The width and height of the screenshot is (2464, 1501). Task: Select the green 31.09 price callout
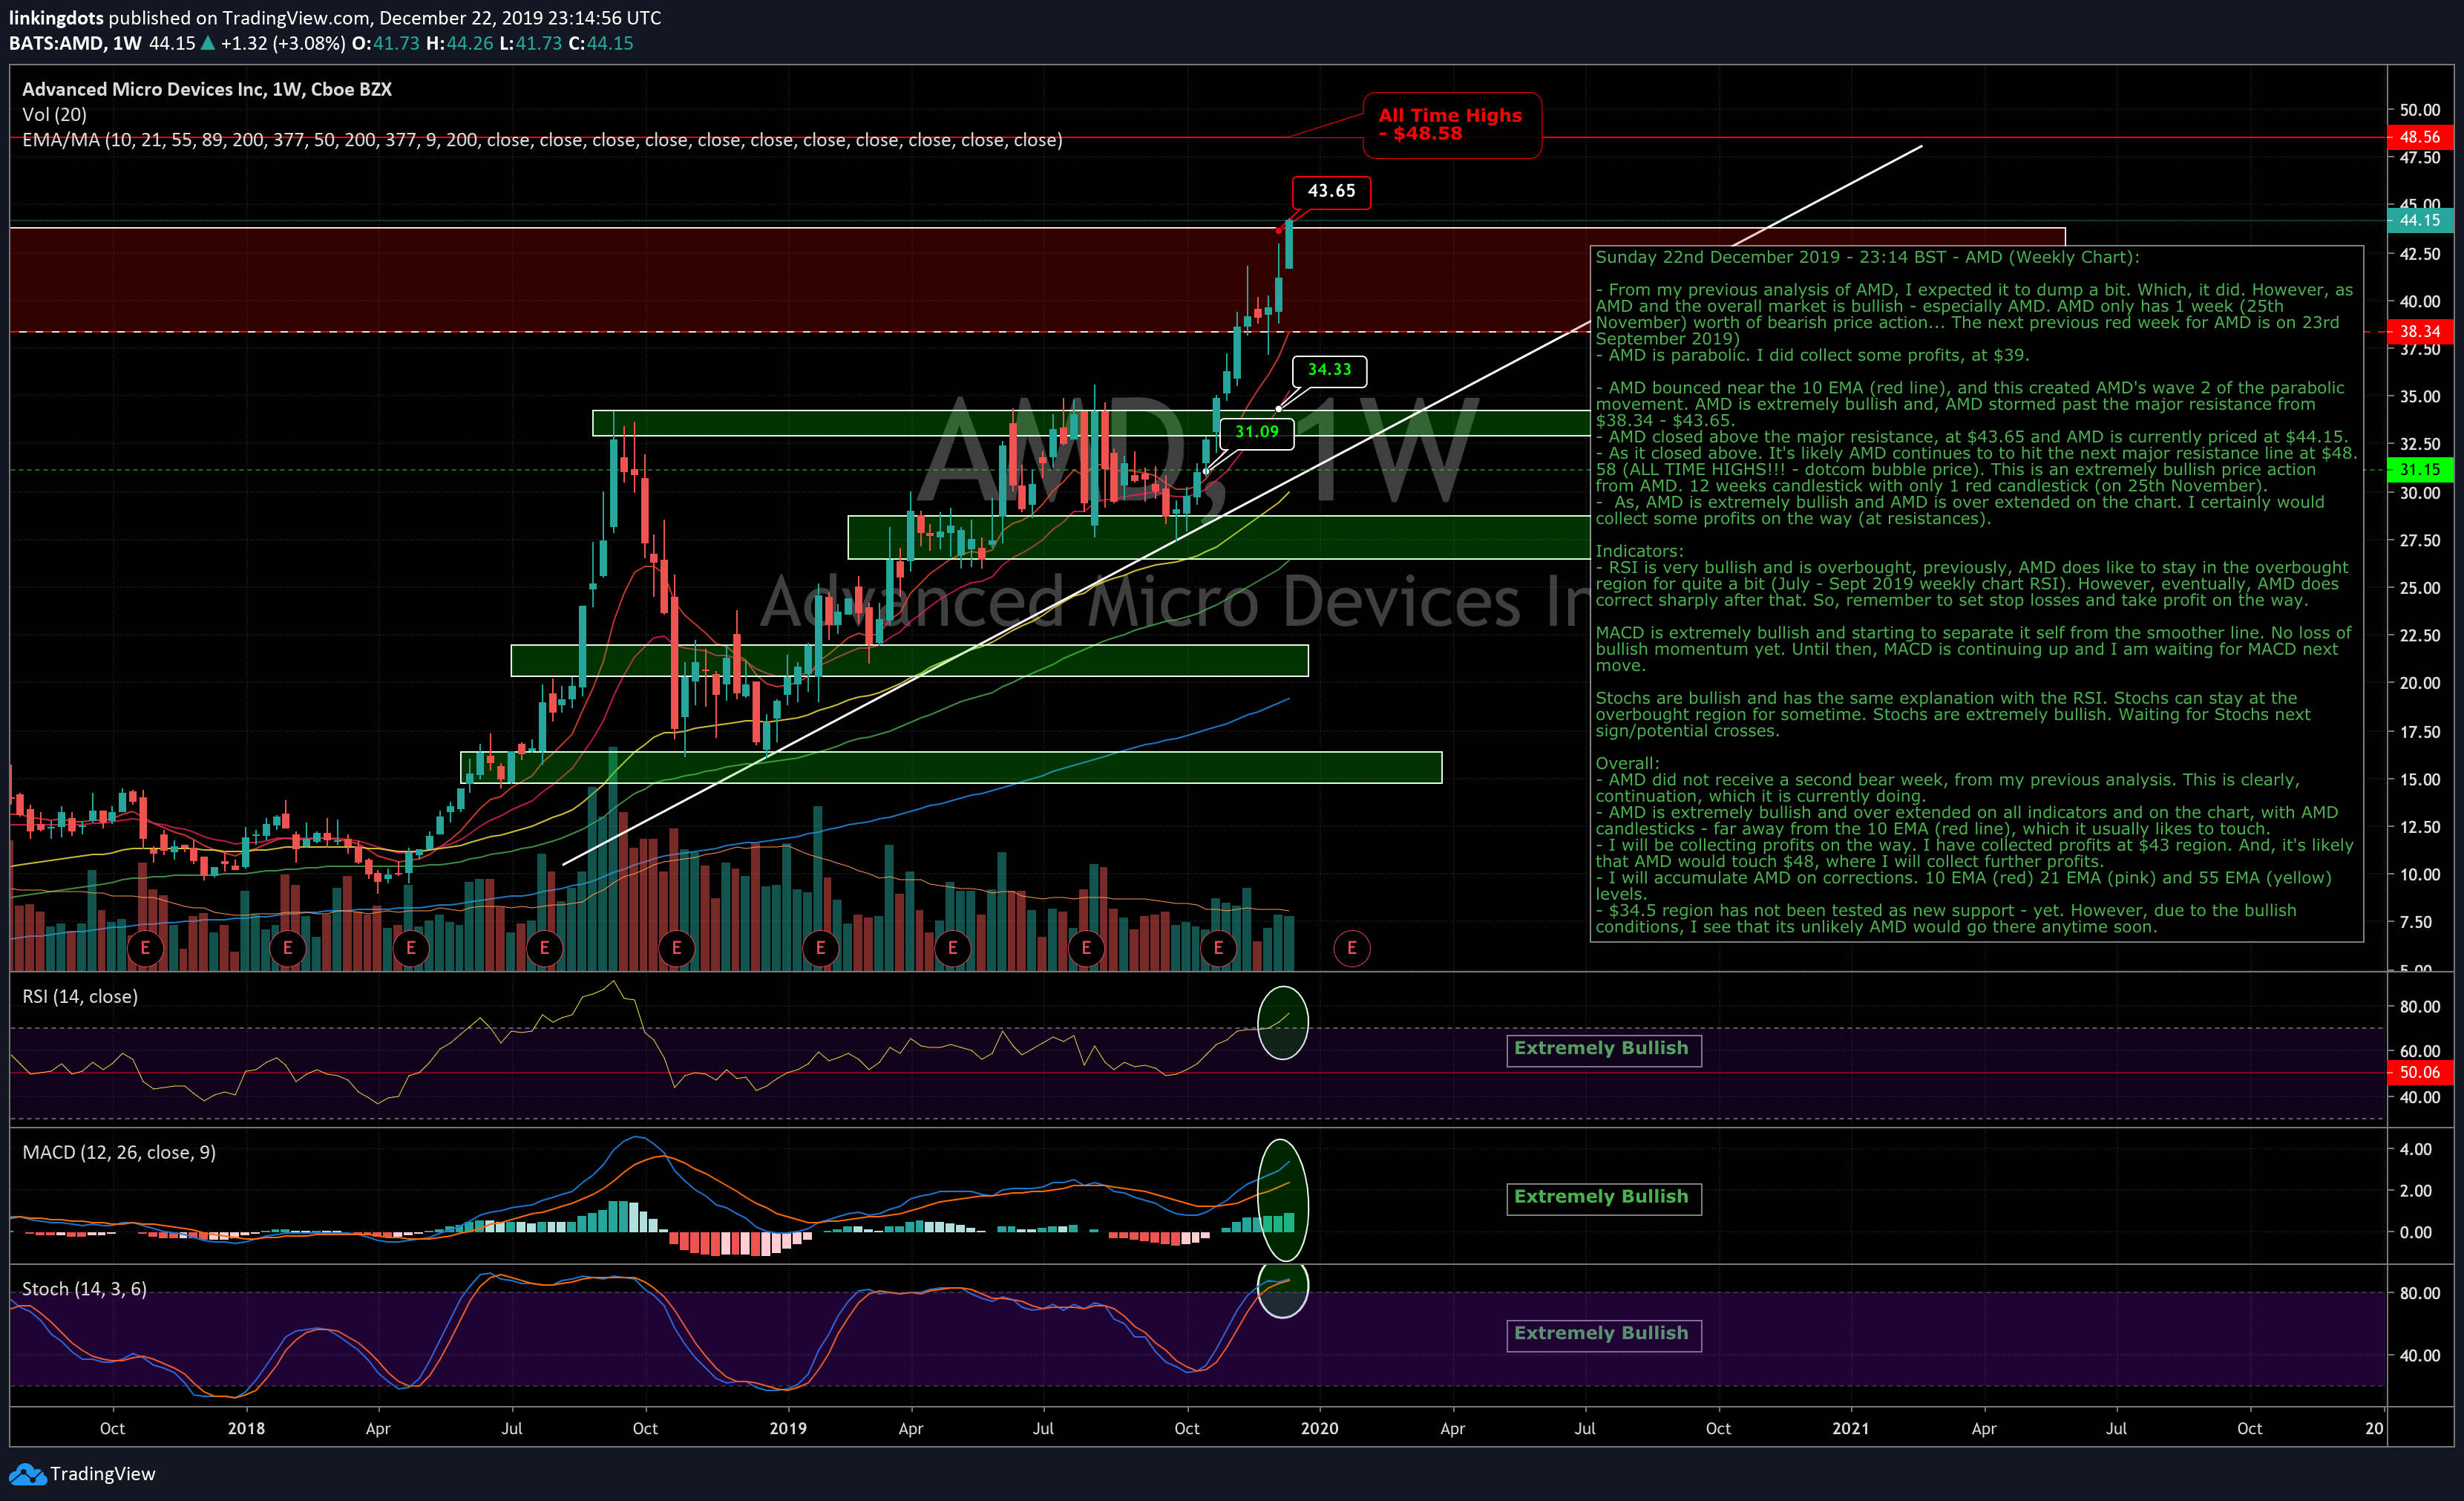1256,432
